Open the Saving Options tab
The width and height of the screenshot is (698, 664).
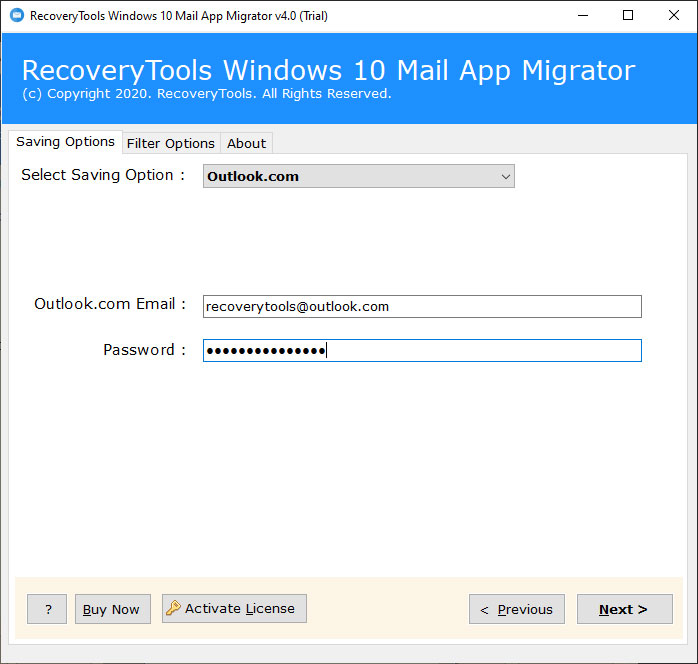click(65, 142)
